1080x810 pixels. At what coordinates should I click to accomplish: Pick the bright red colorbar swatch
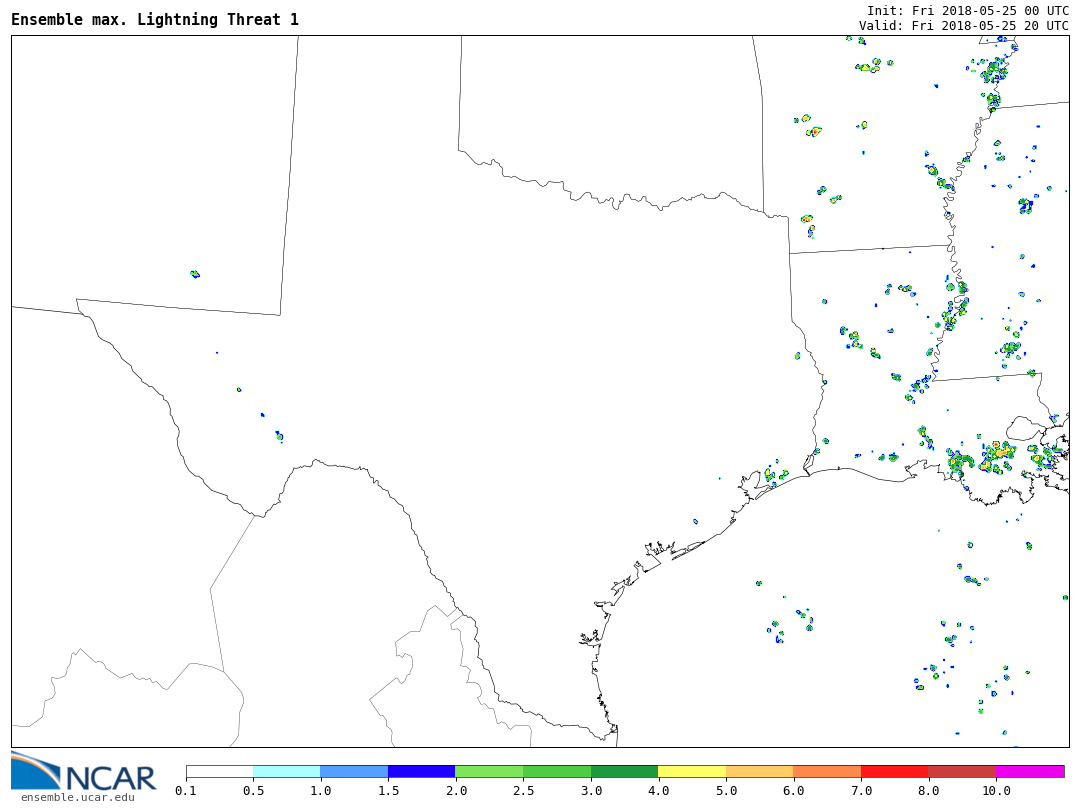point(895,772)
